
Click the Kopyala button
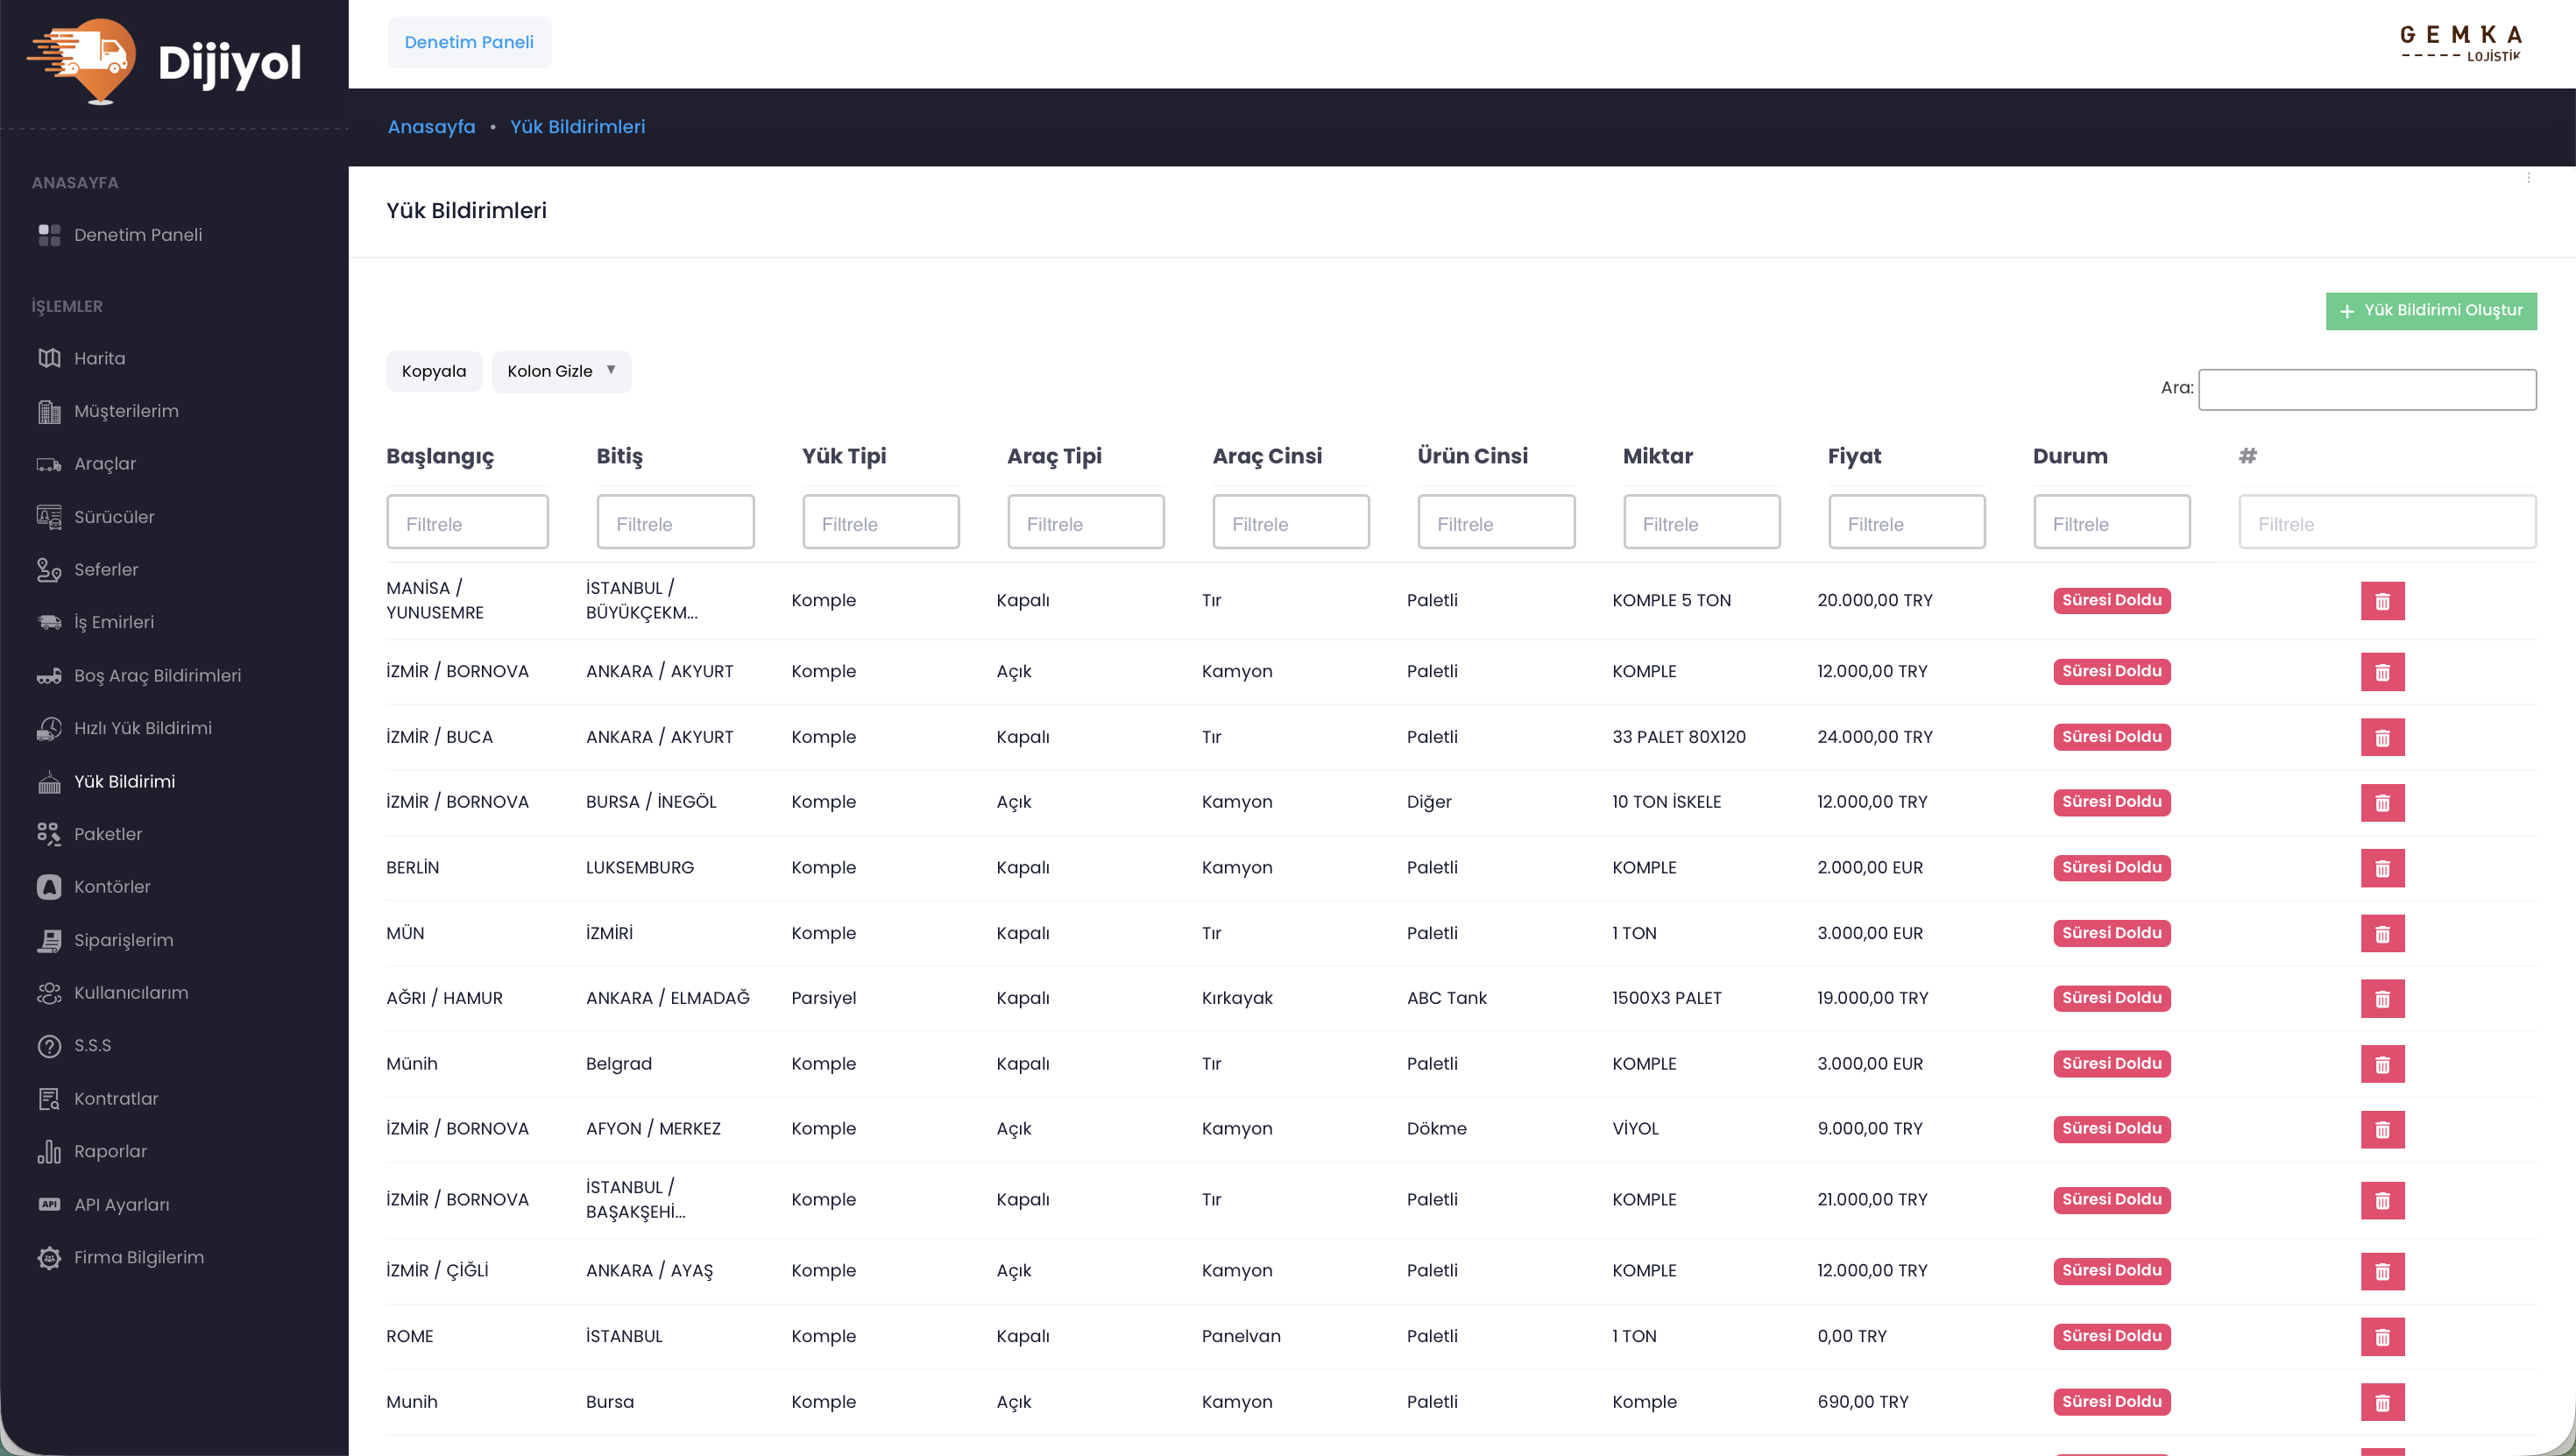click(433, 371)
